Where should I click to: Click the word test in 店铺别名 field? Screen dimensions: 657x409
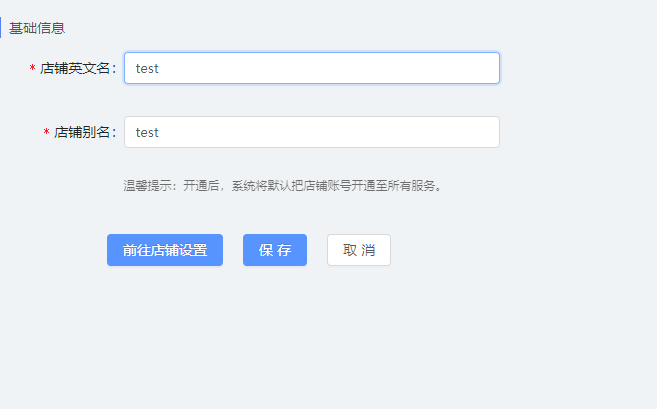pyautogui.click(x=147, y=132)
